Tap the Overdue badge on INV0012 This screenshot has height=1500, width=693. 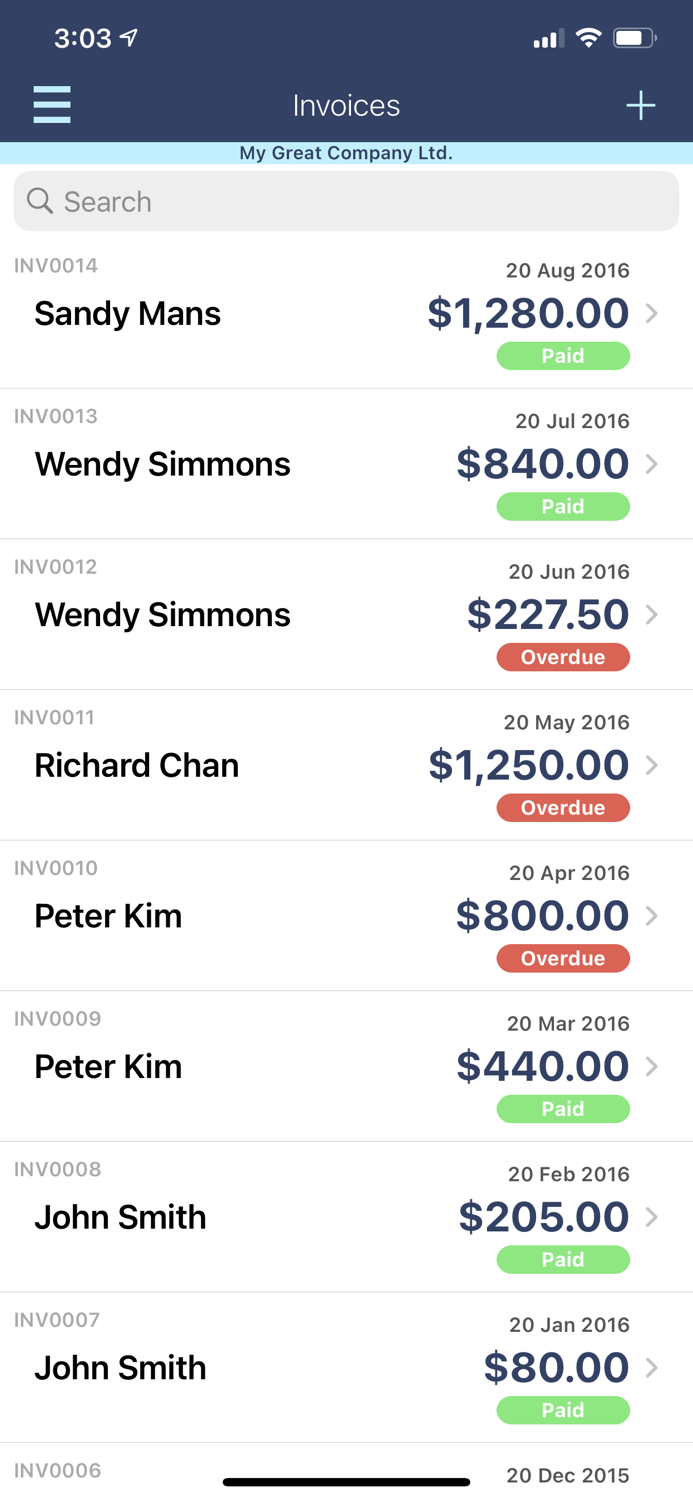click(563, 657)
